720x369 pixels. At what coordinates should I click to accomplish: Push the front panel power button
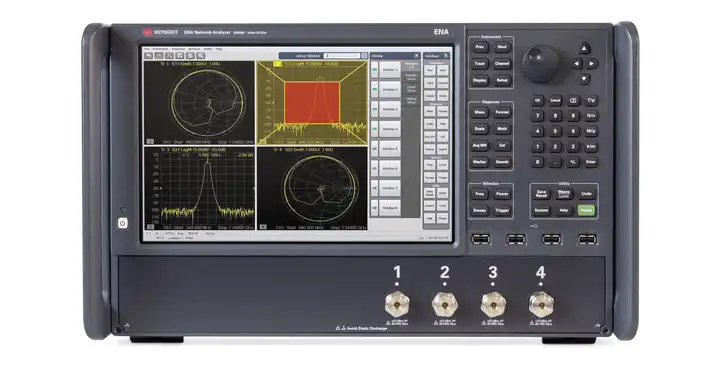[122, 223]
